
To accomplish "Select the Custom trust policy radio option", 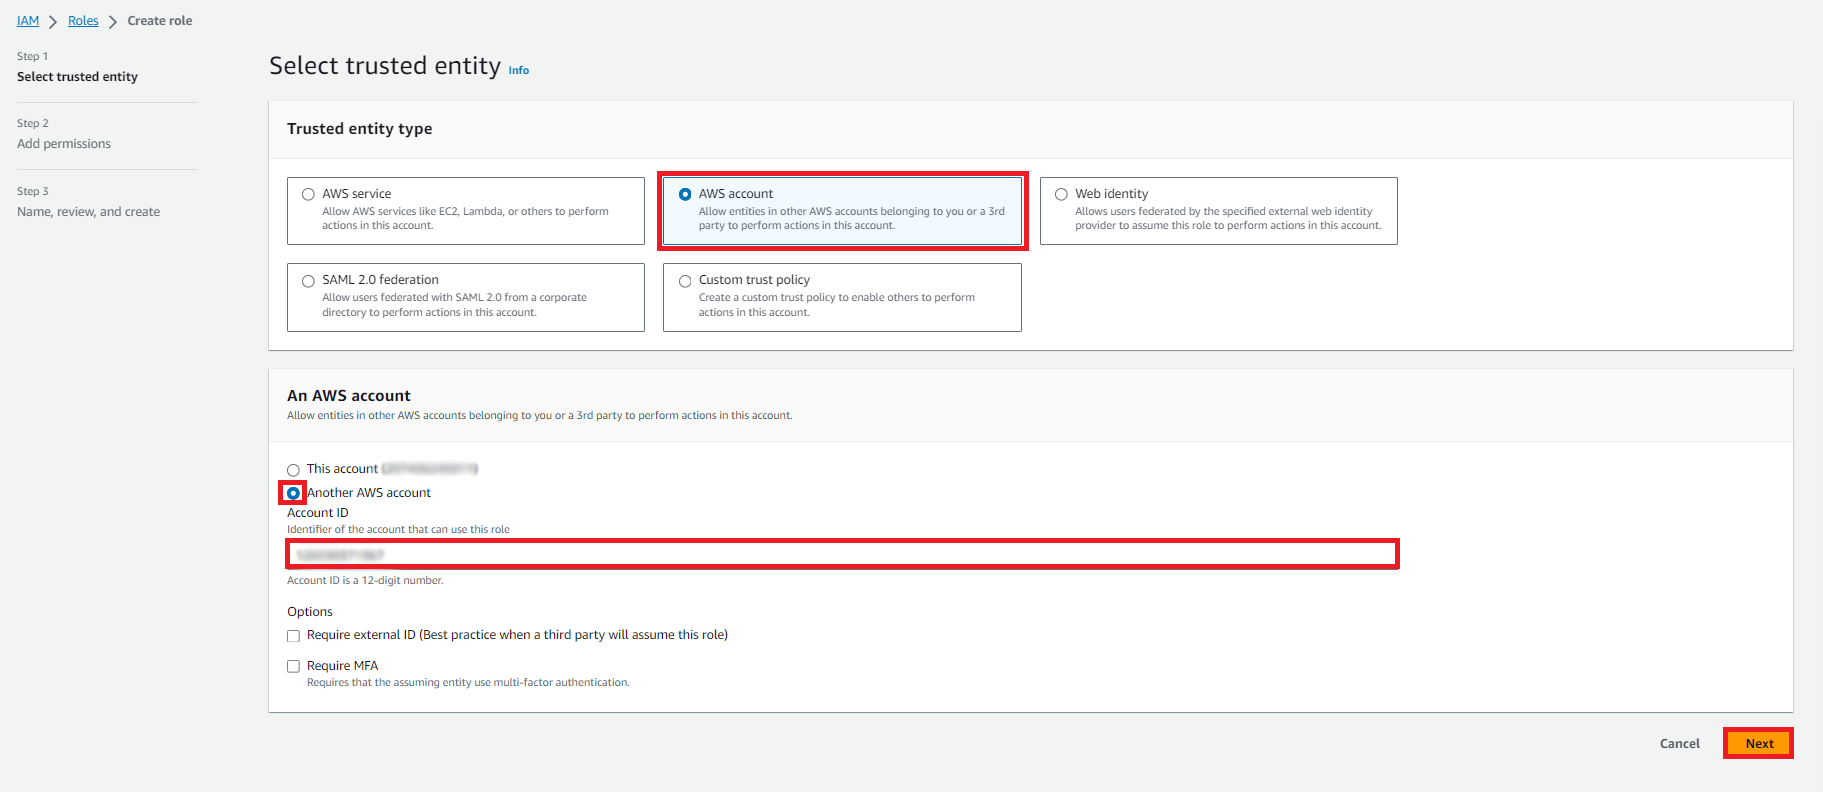I will click(x=685, y=281).
